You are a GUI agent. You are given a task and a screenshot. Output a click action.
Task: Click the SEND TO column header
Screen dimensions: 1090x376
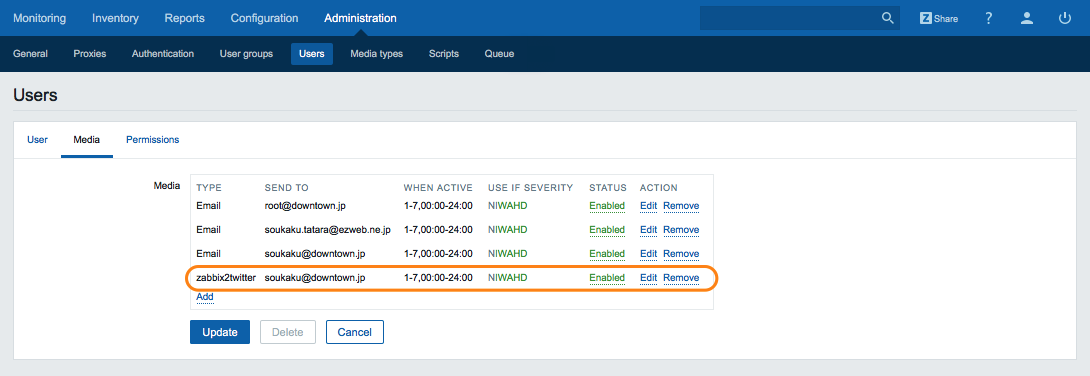tap(286, 188)
